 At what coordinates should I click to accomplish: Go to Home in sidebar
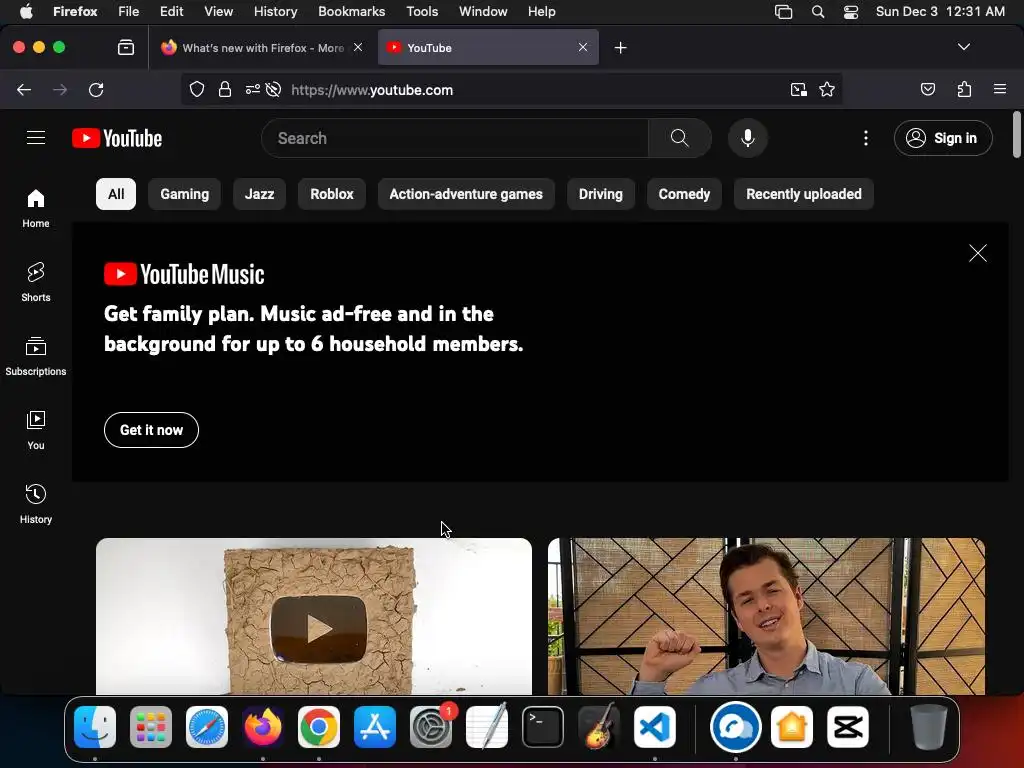pyautogui.click(x=36, y=208)
